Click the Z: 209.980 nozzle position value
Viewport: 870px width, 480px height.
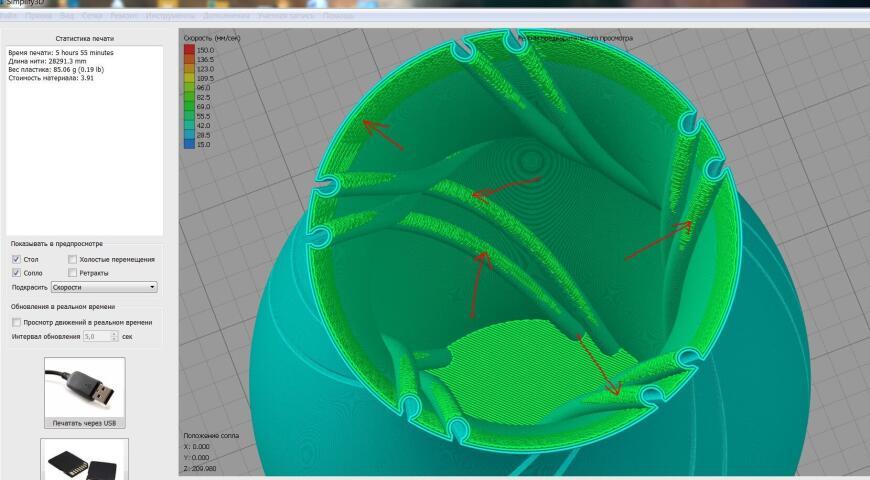pyautogui.click(x=200, y=468)
